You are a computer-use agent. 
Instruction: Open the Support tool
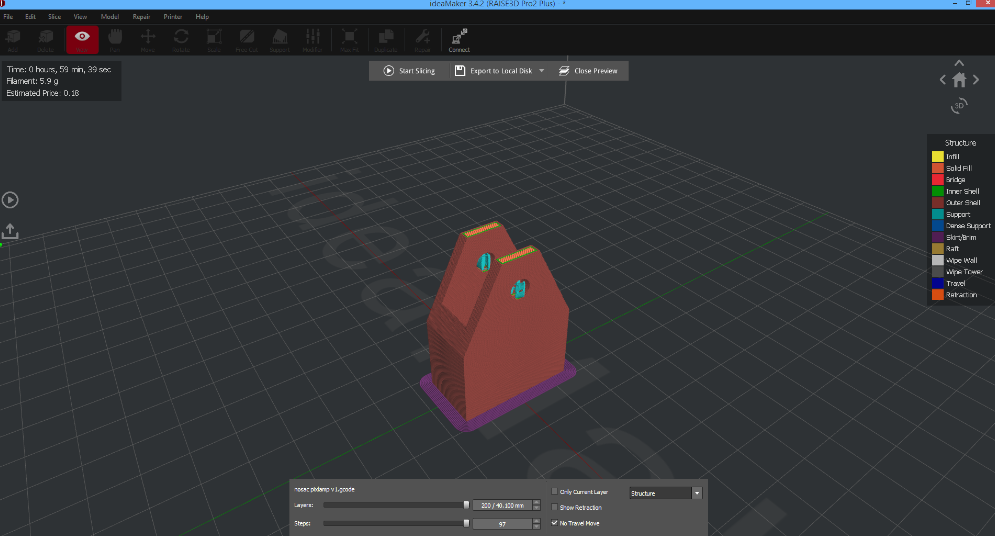click(x=280, y=39)
